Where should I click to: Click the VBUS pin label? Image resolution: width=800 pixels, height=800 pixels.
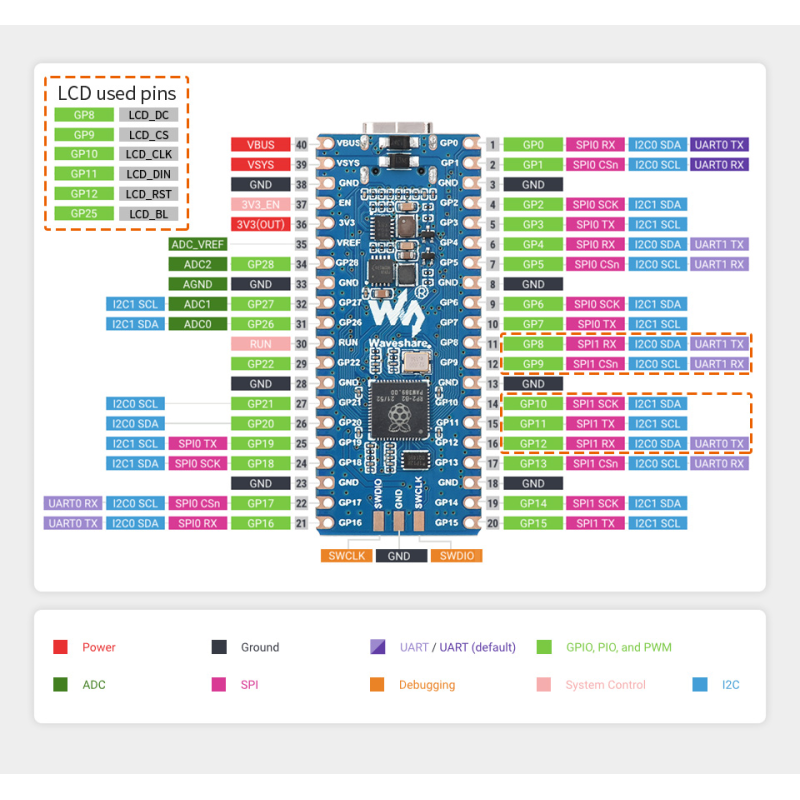[x=260, y=144]
